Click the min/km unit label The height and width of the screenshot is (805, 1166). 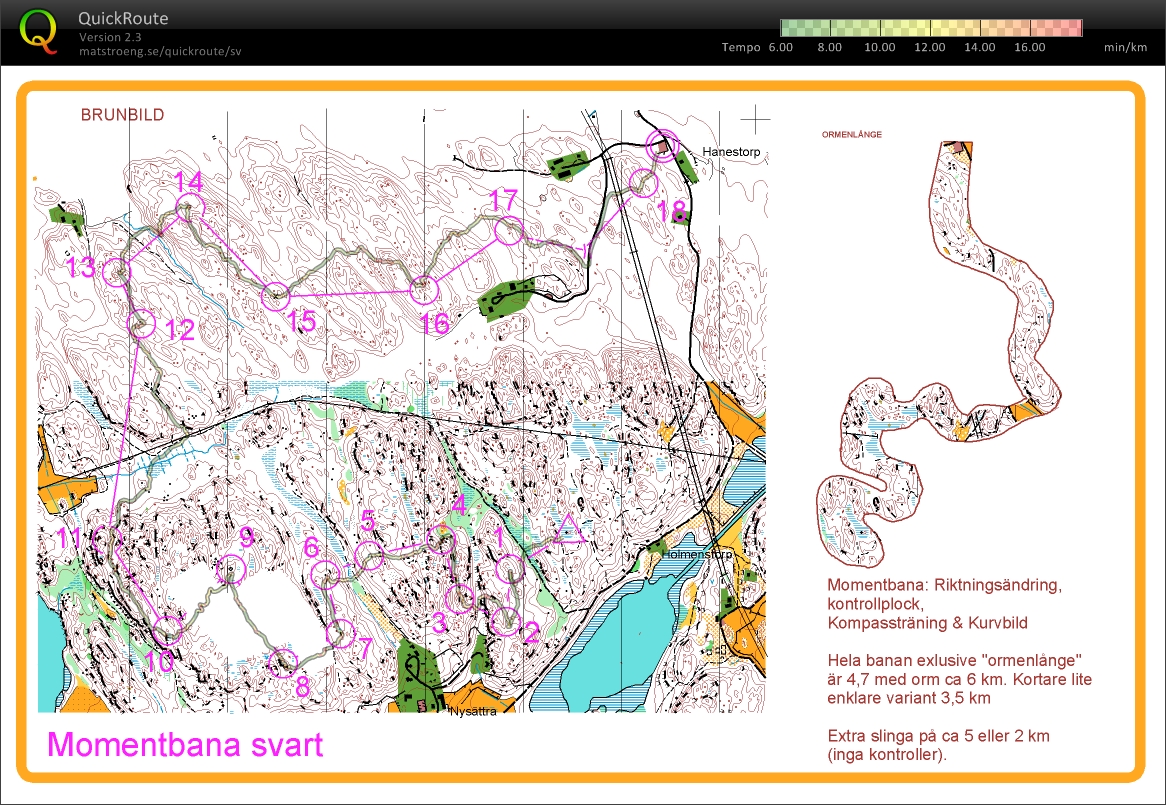1125,47
